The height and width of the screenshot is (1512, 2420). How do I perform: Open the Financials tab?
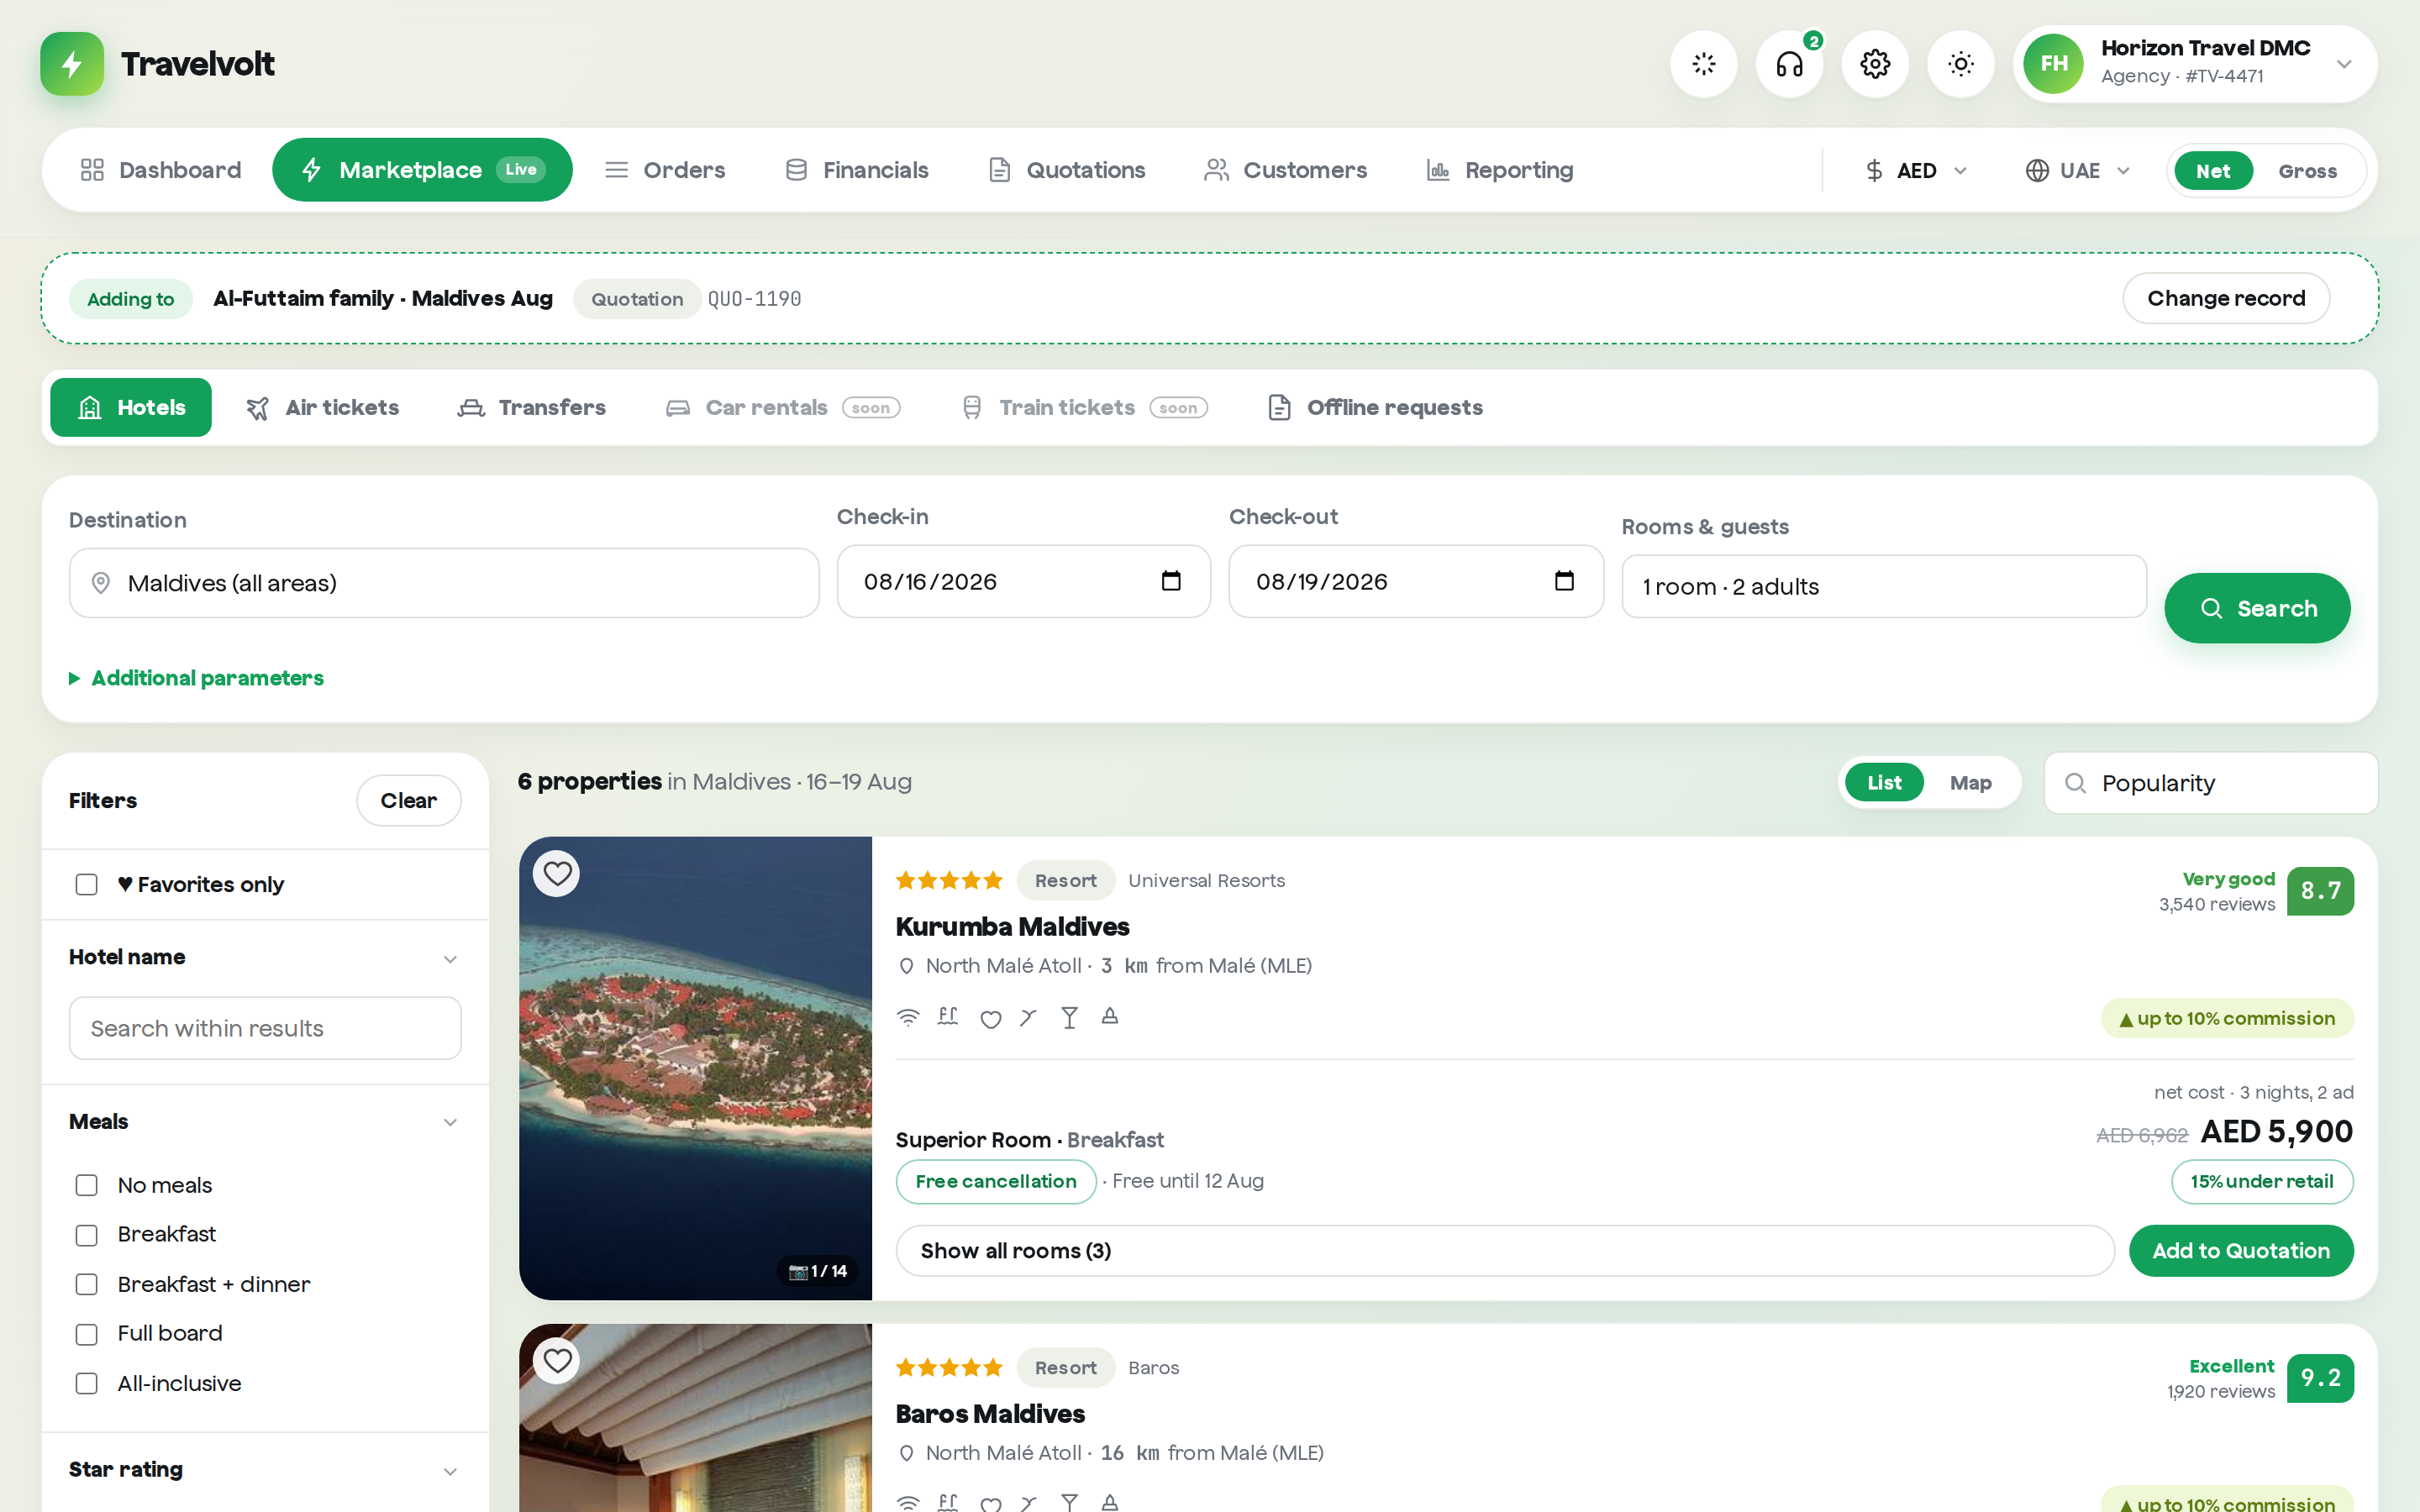857,170
